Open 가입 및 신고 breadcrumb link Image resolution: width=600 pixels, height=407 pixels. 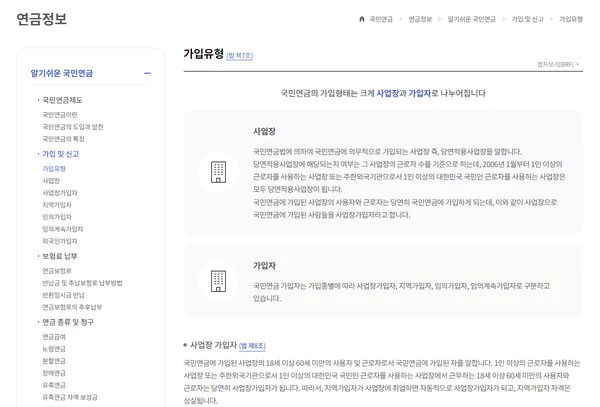click(528, 19)
